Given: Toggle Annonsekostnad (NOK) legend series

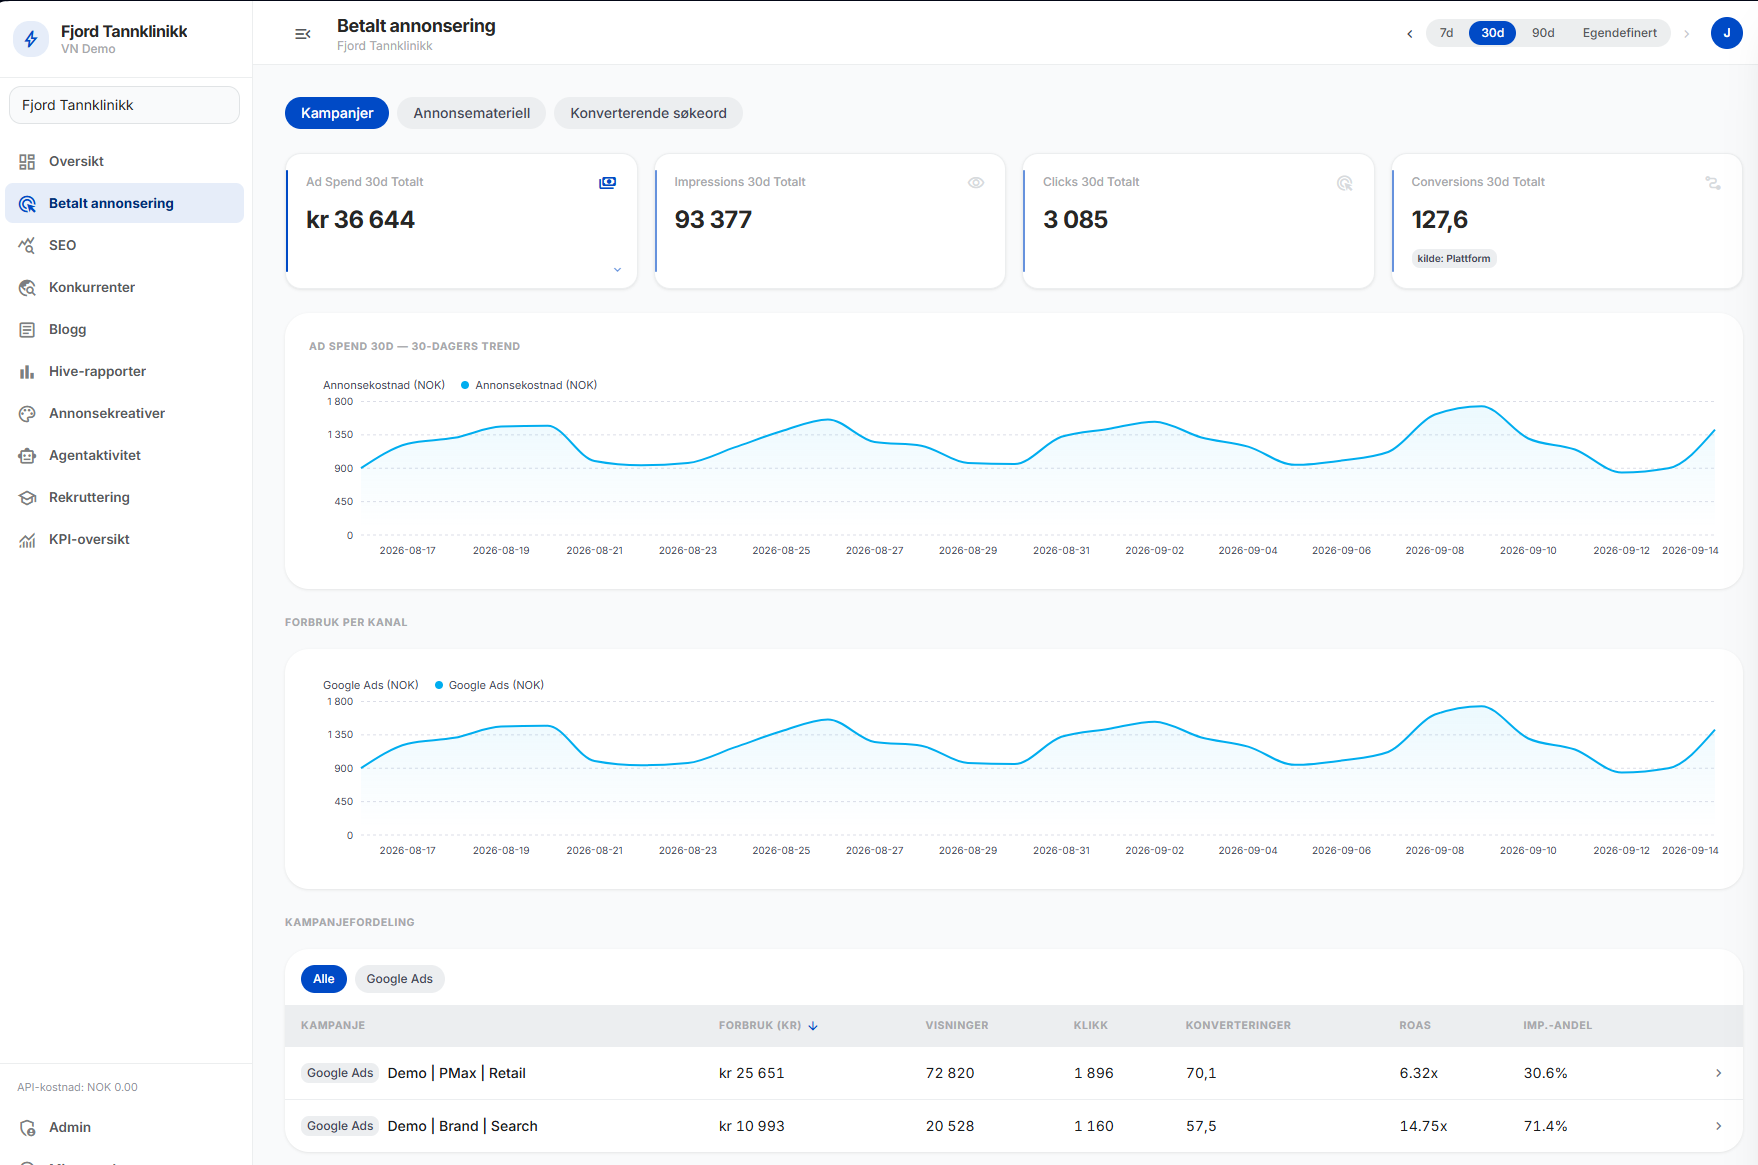Looking at the screenshot, I should pyautogui.click(x=528, y=385).
